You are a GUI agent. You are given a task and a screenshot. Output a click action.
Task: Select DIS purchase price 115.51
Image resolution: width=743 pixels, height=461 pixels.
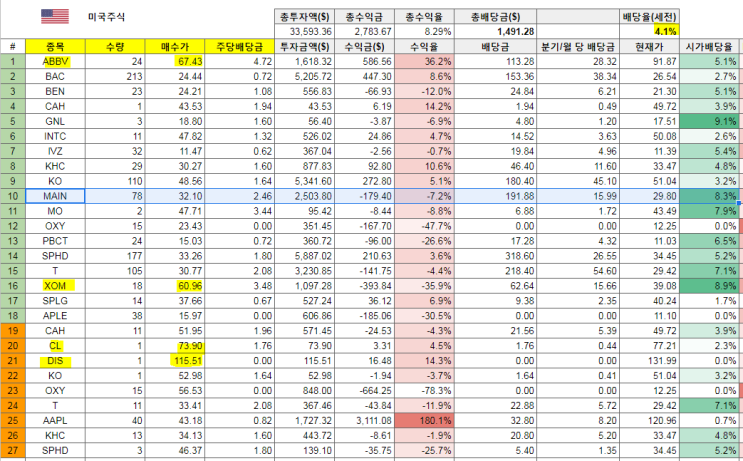coord(175,361)
